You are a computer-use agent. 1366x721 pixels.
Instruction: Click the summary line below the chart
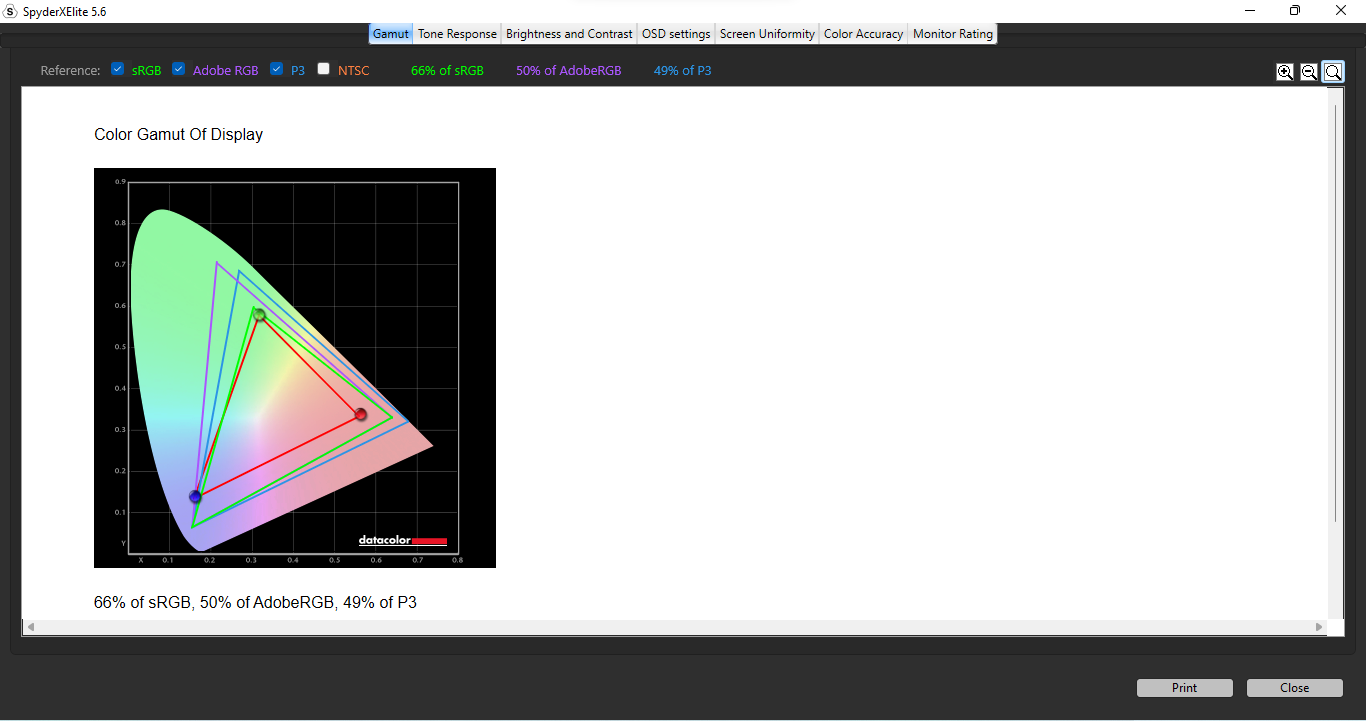(255, 603)
